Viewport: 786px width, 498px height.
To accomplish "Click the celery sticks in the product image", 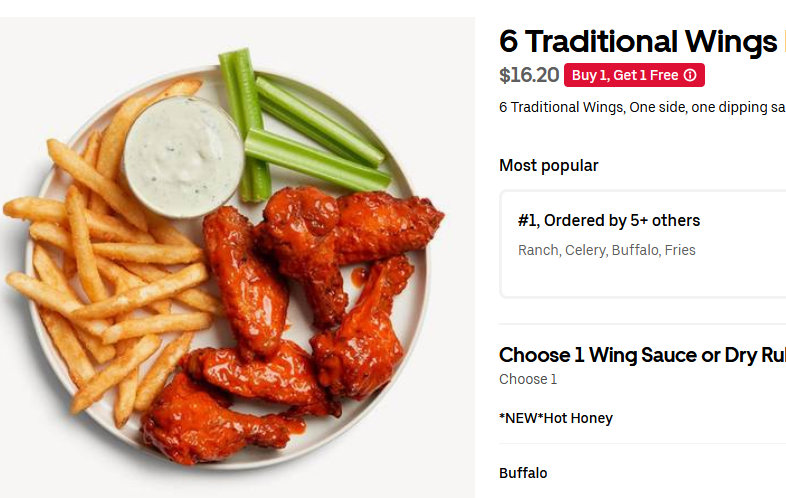I will click(301, 126).
